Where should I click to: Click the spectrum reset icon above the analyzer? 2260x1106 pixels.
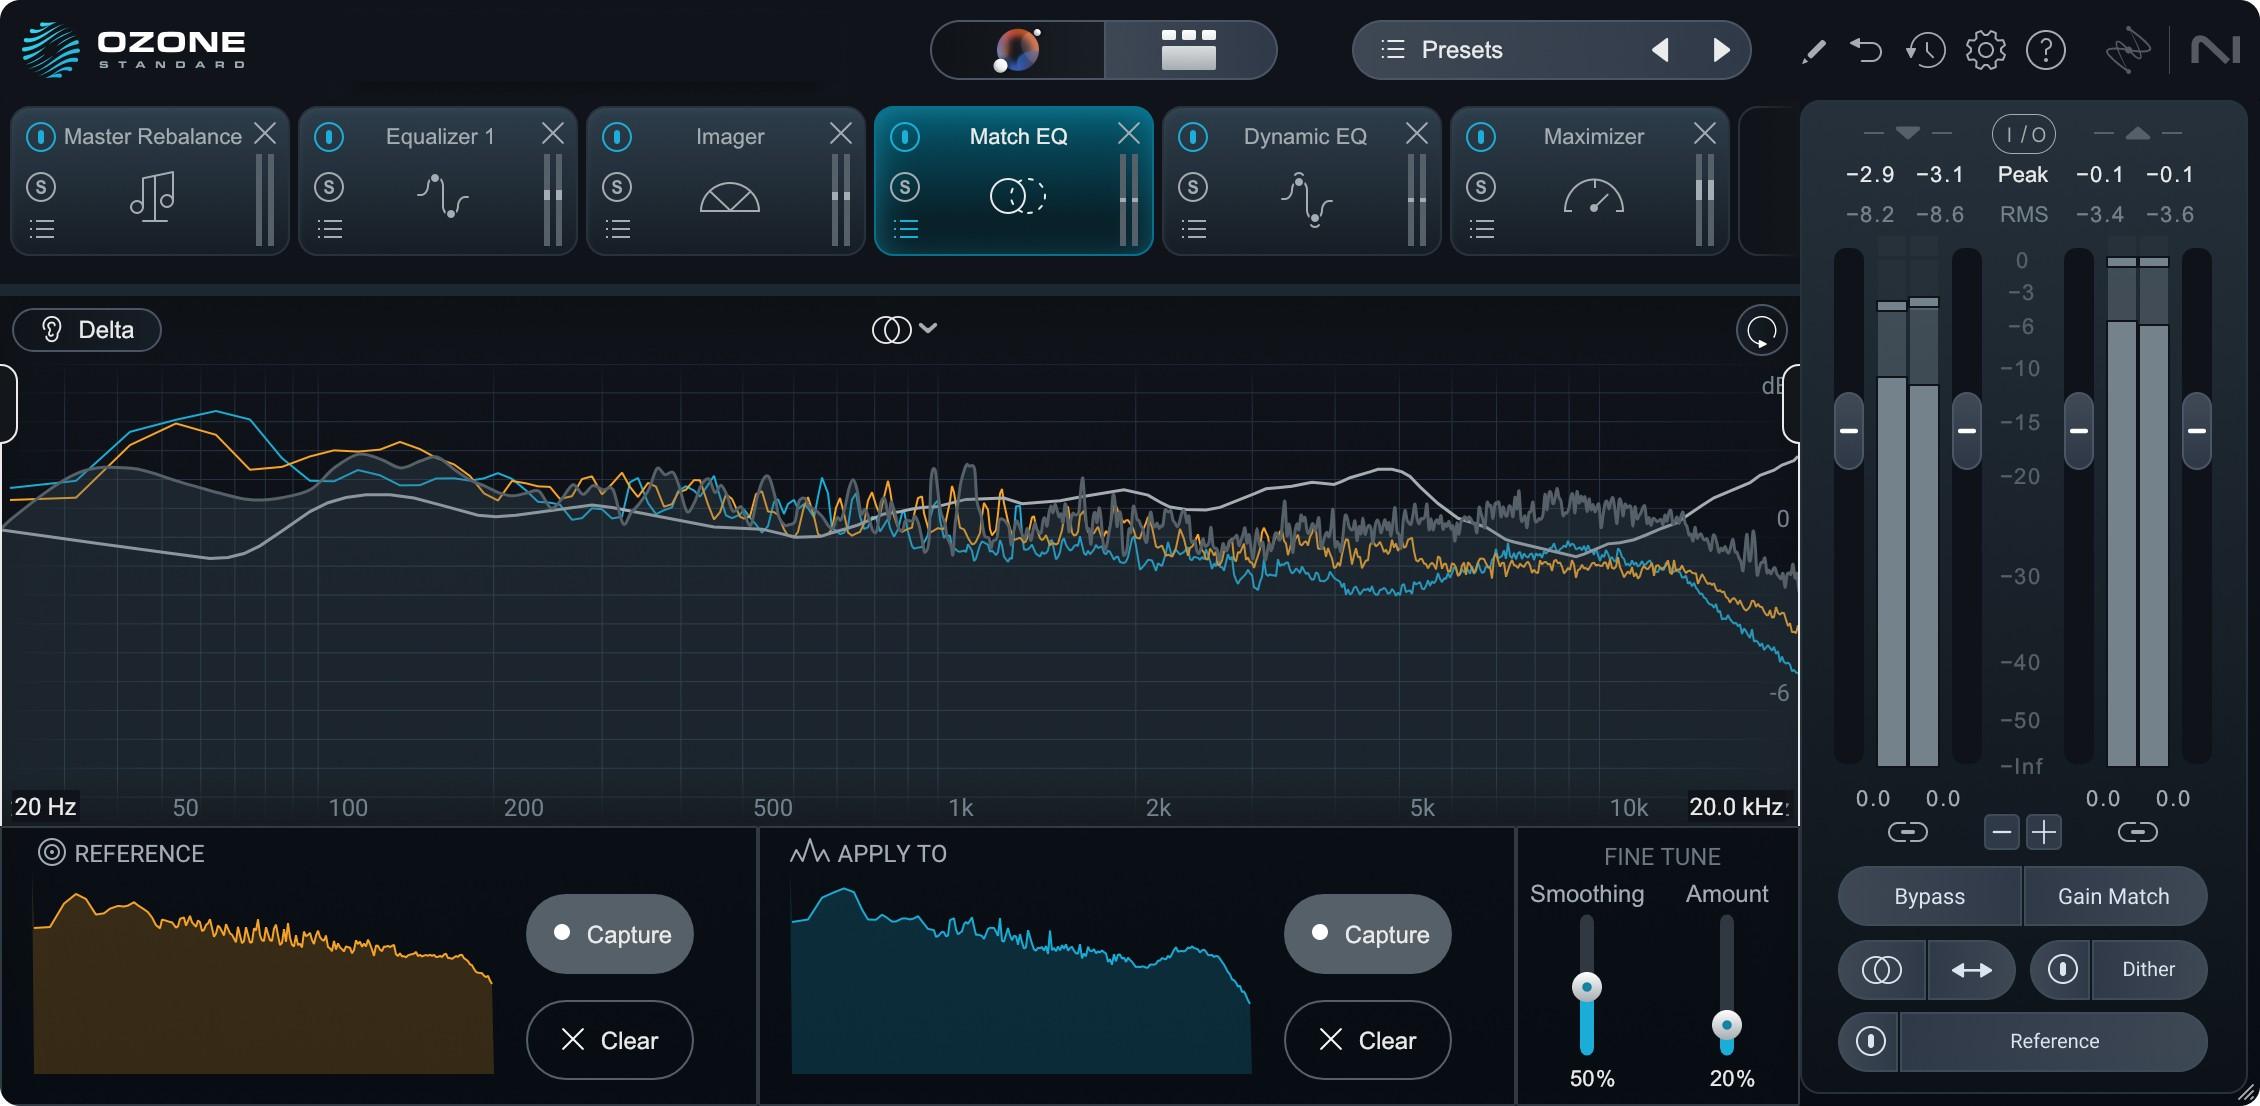pos(1761,330)
